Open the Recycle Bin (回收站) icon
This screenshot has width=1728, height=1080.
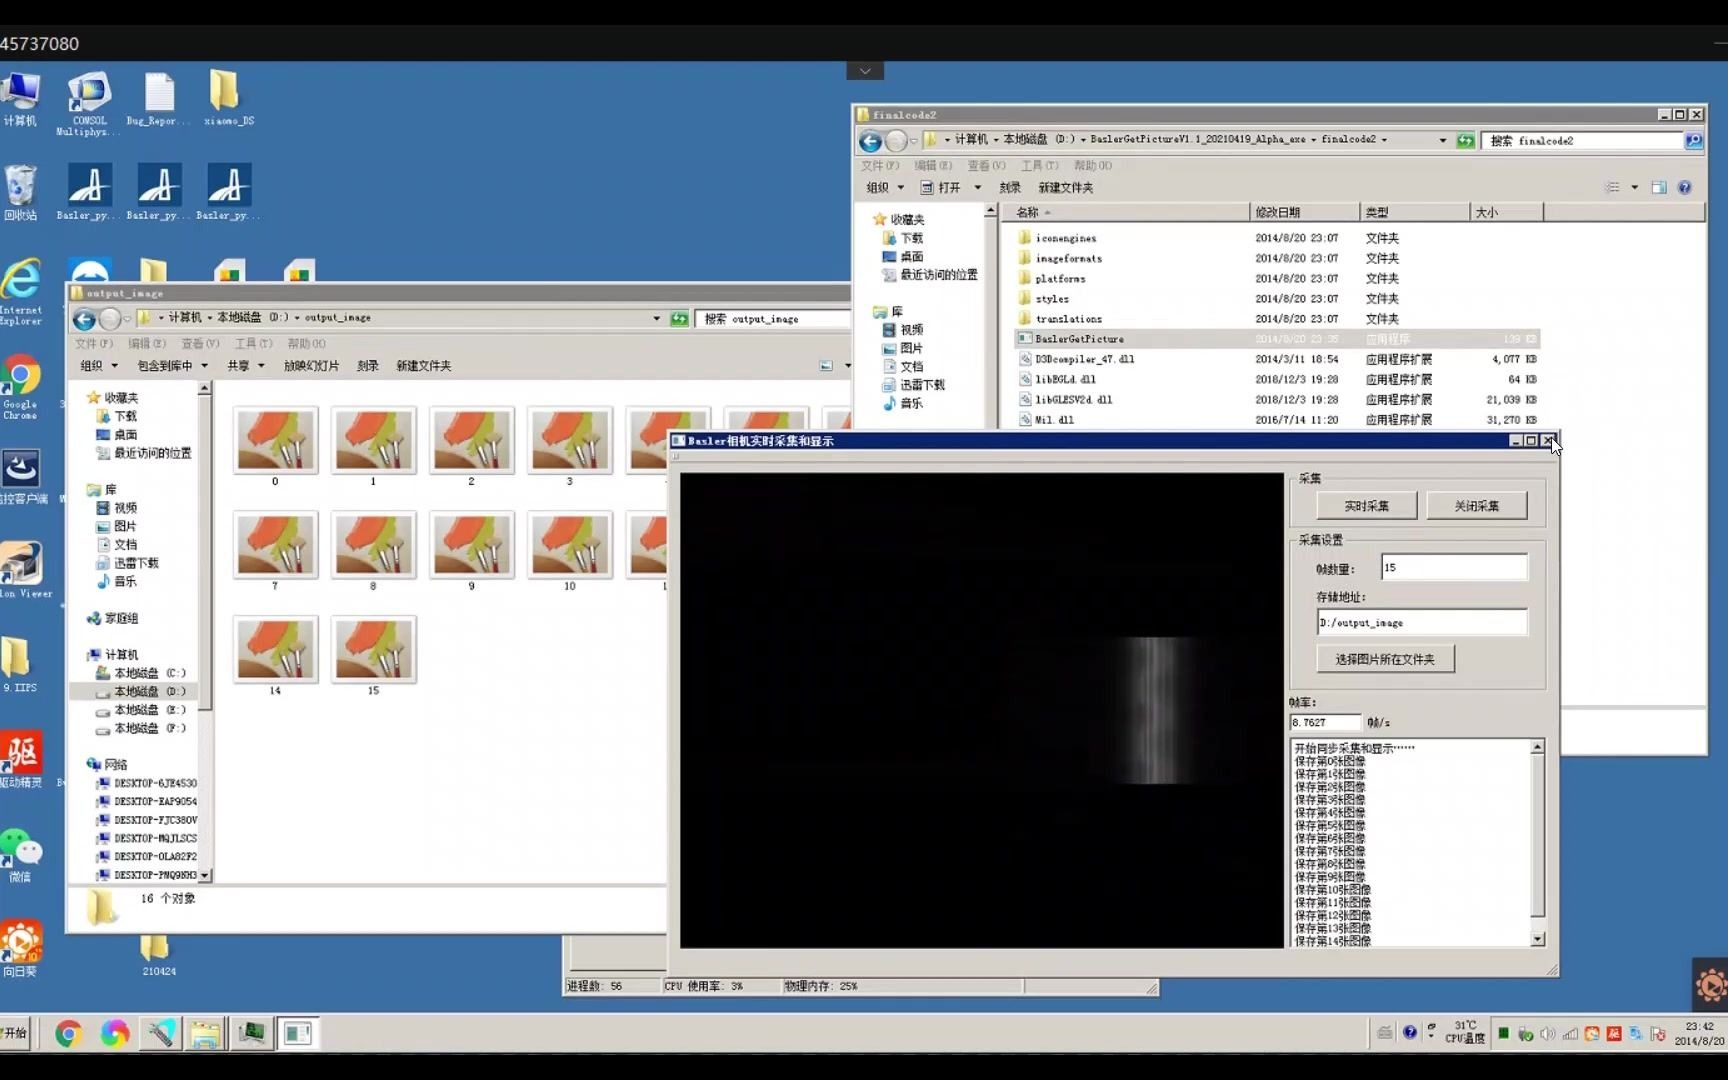pyautogui.click(x=20, y=193)
